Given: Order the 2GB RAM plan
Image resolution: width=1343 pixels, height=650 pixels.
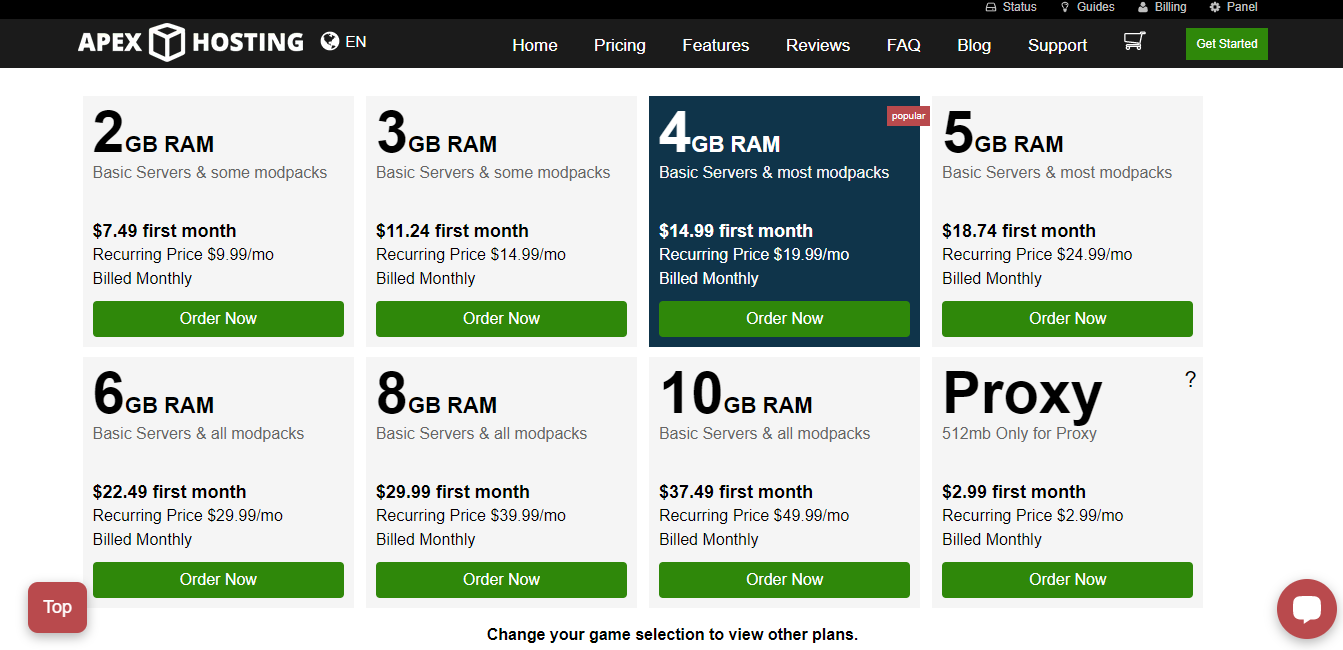Looking at the screenshot, I should tap(218, 319).
